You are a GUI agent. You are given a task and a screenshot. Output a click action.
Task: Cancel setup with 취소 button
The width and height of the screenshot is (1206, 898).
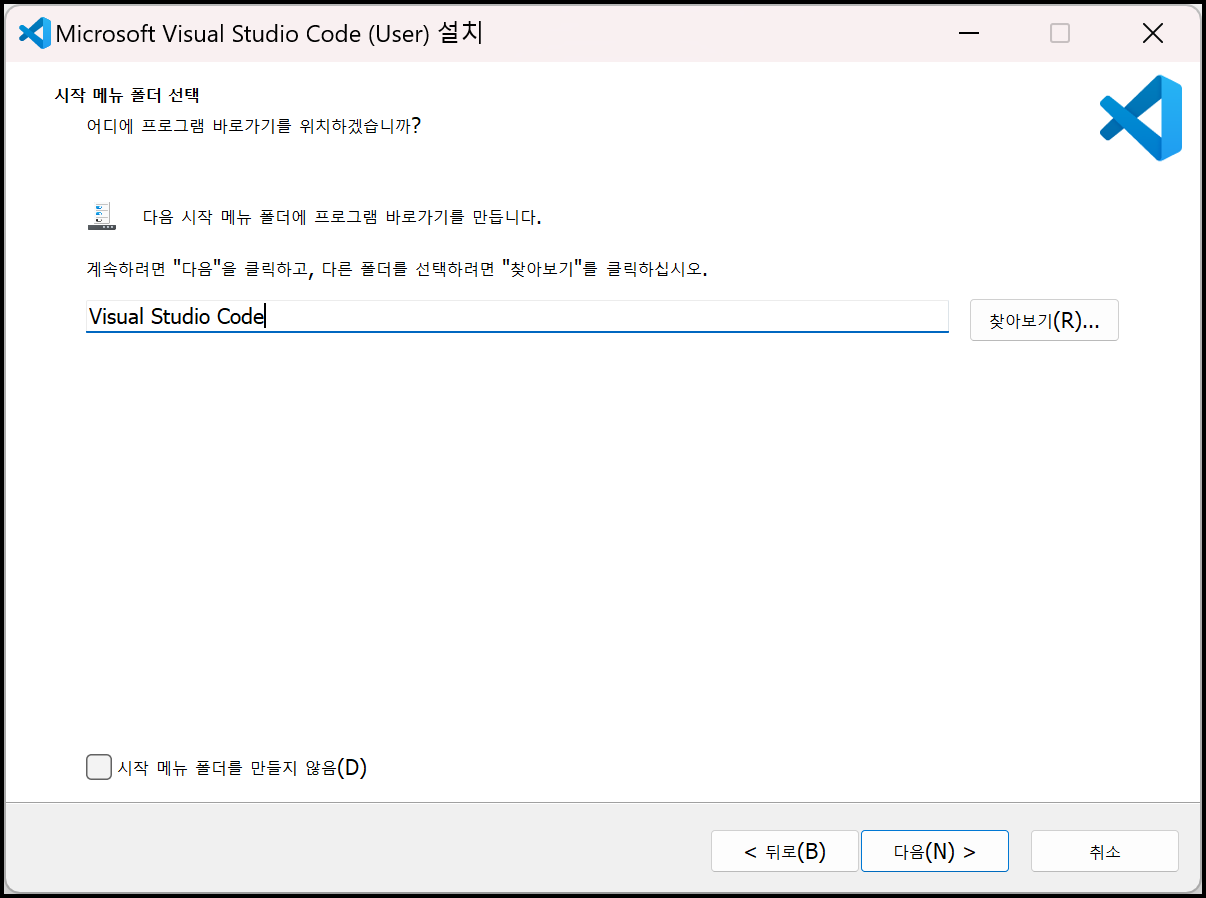(x=1105, y=851)
